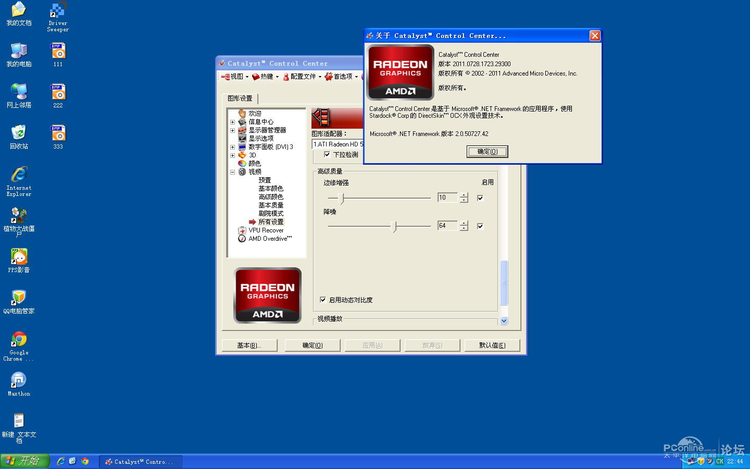The width and height of the screenshot is (750, 469).
Task: Click the 欢迎 hand icon in tree
Action: (242, 113)
